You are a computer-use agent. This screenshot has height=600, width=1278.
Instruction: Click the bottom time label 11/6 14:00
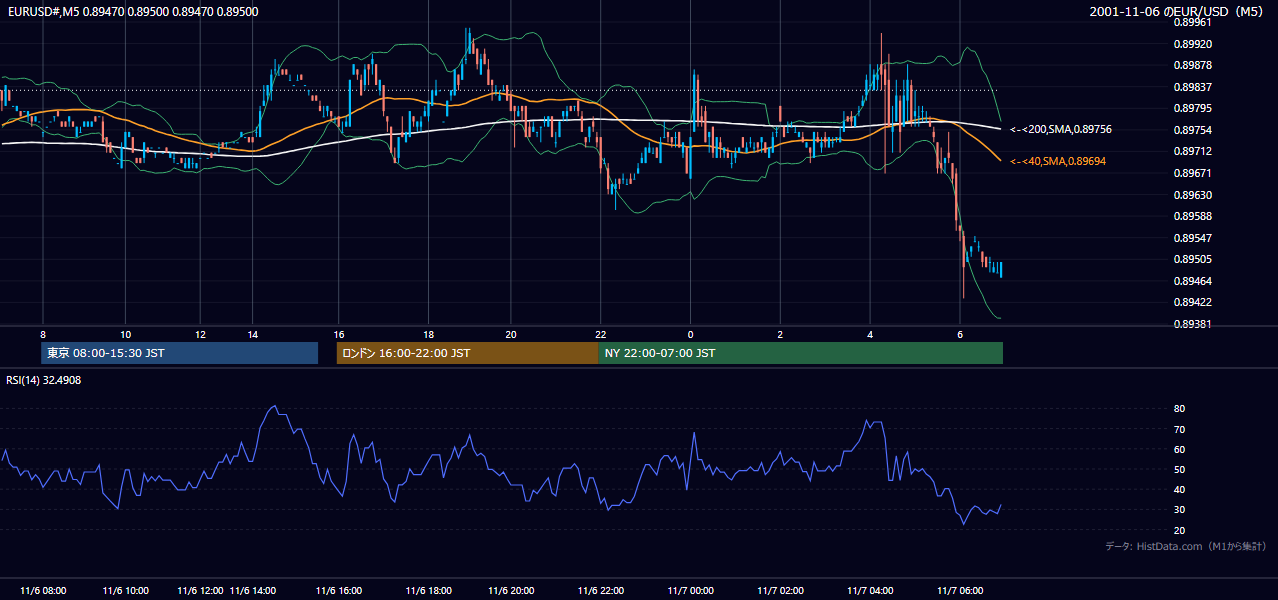(x=253, y=590)
